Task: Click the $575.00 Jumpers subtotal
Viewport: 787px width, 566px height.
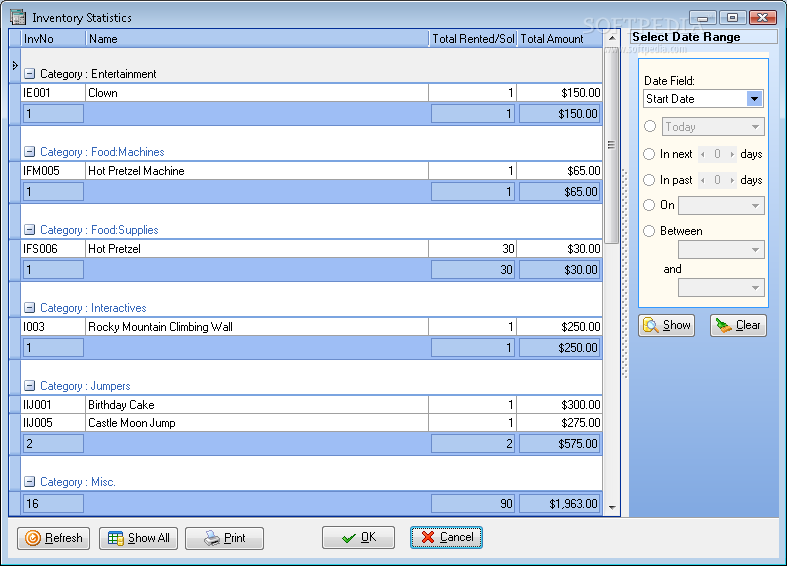Action: pos(560,444)
